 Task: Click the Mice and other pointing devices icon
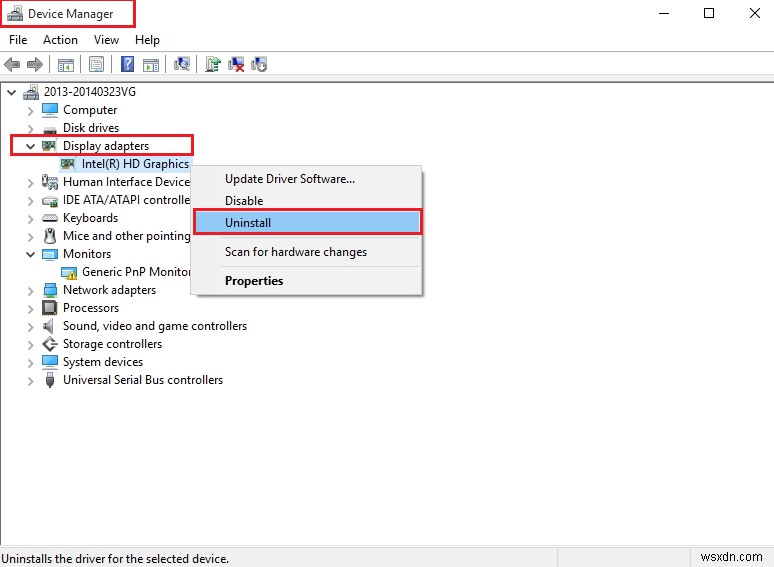coord(50,236)
